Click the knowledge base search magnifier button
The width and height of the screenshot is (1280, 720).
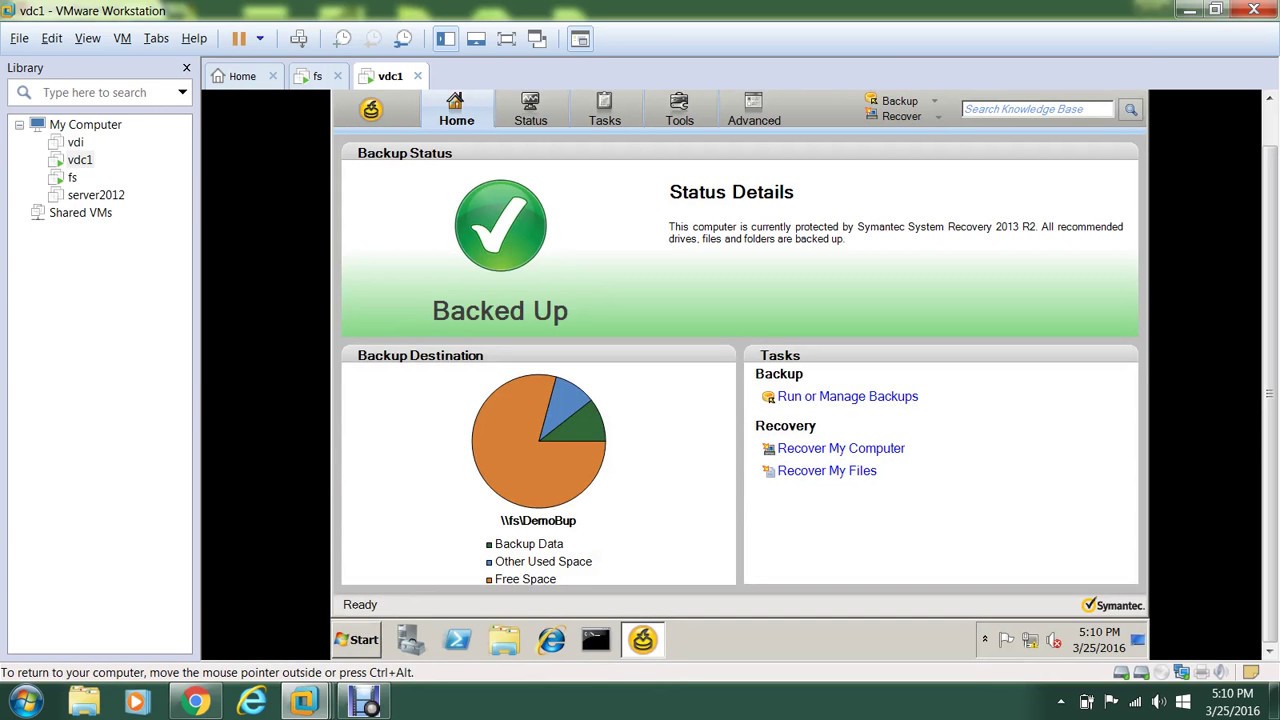[x=1130, y=109]
